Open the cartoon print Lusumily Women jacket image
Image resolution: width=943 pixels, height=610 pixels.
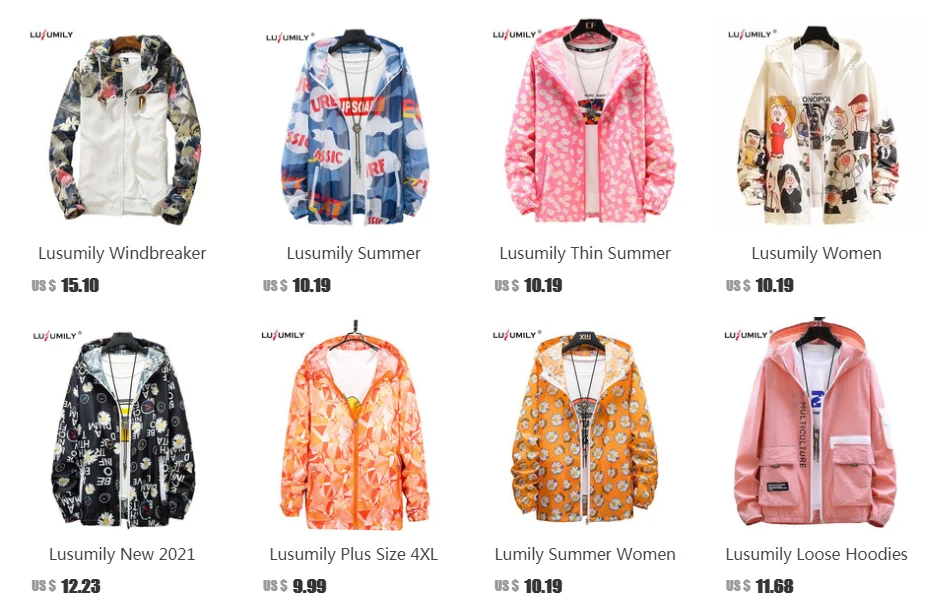[x=817, y=122]
